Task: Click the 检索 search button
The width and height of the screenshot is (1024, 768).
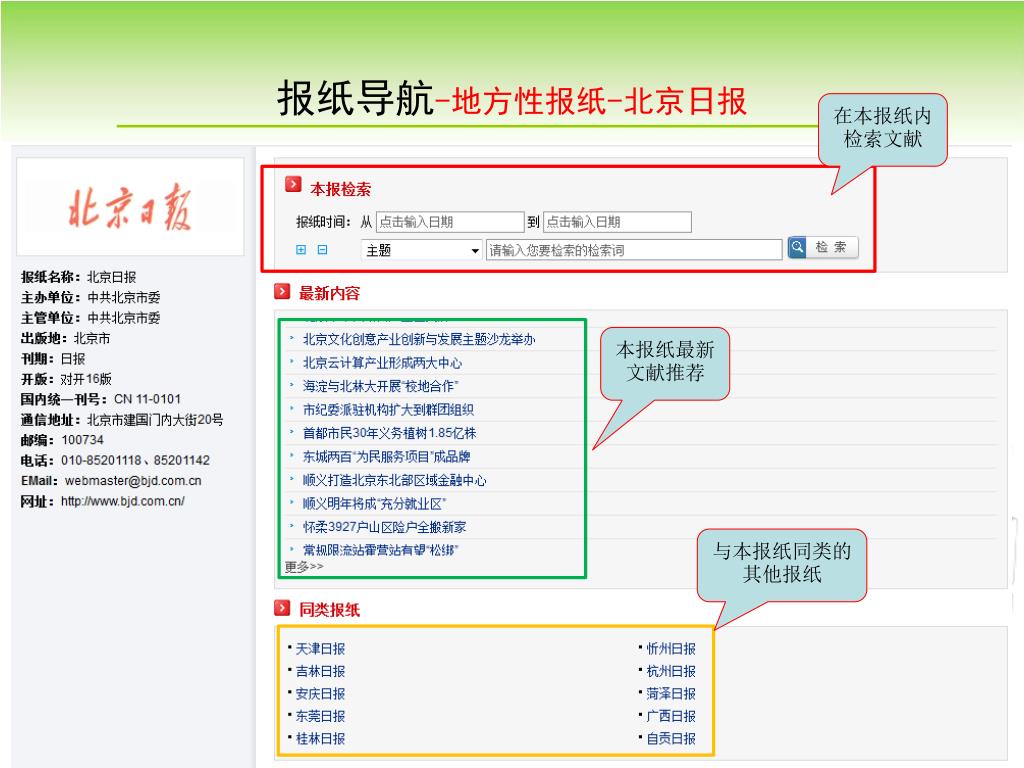Action: click(823, 248)
